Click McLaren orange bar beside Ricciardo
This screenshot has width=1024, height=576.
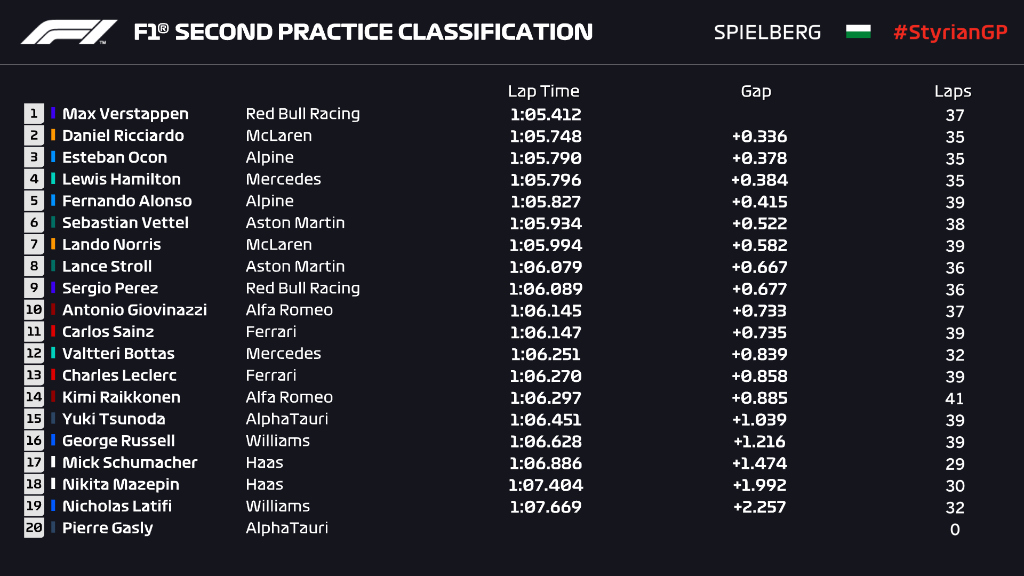pyautogui.click(x=54, y=136)
